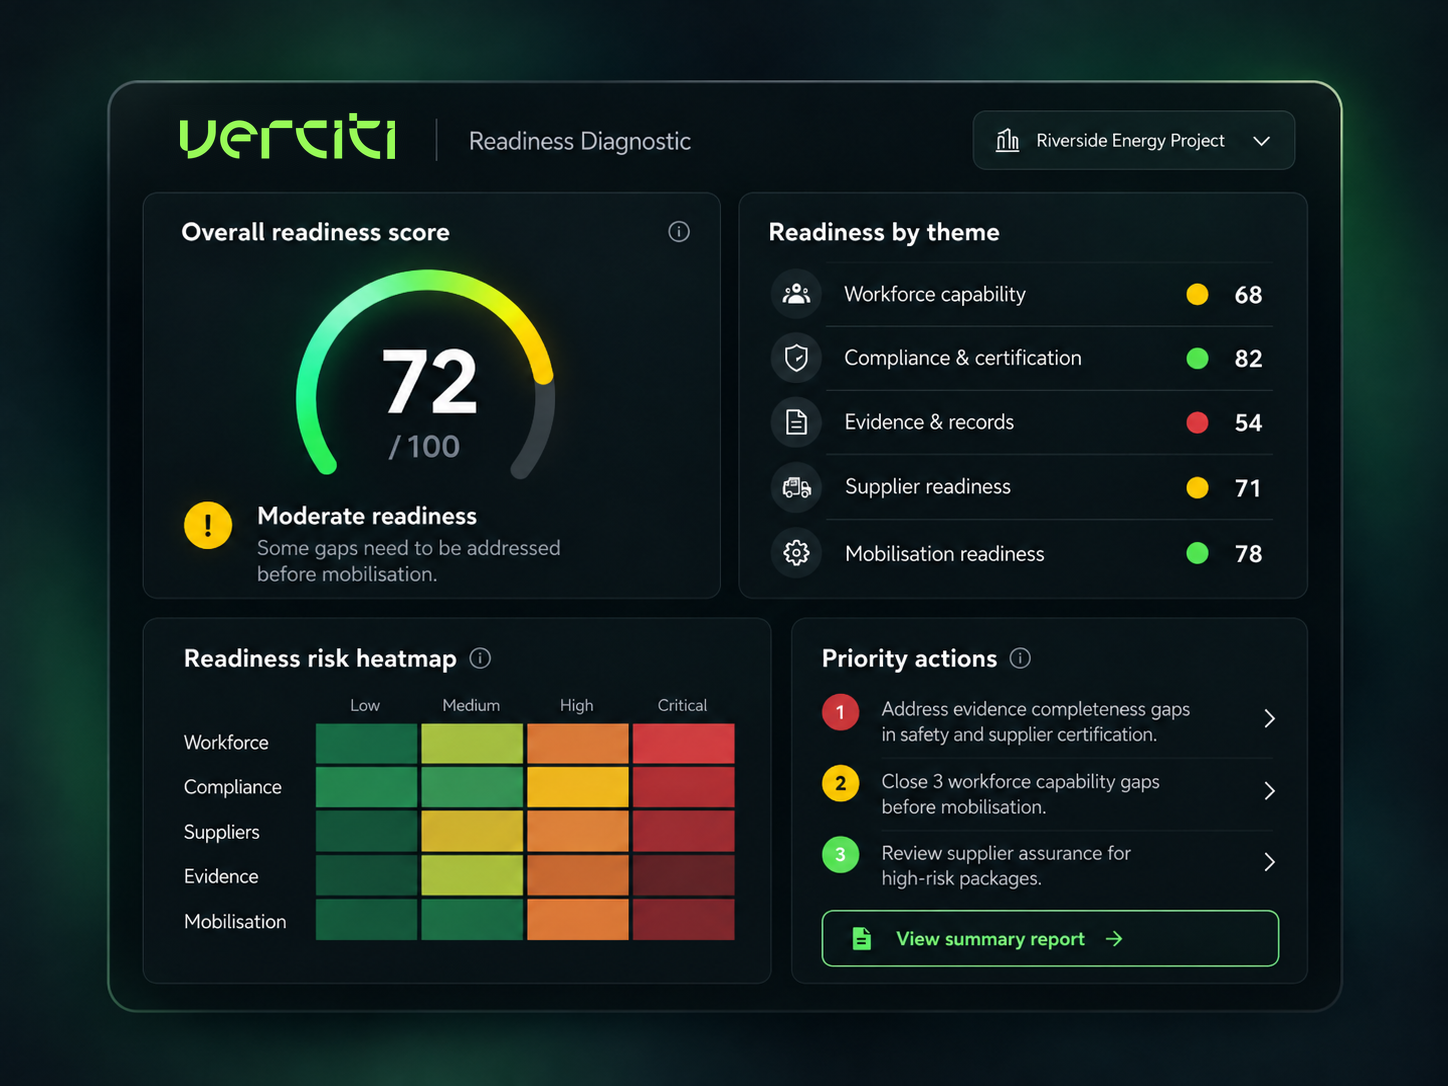
Task: Click the Suppliers row label in heatmap
Action: 222,832
